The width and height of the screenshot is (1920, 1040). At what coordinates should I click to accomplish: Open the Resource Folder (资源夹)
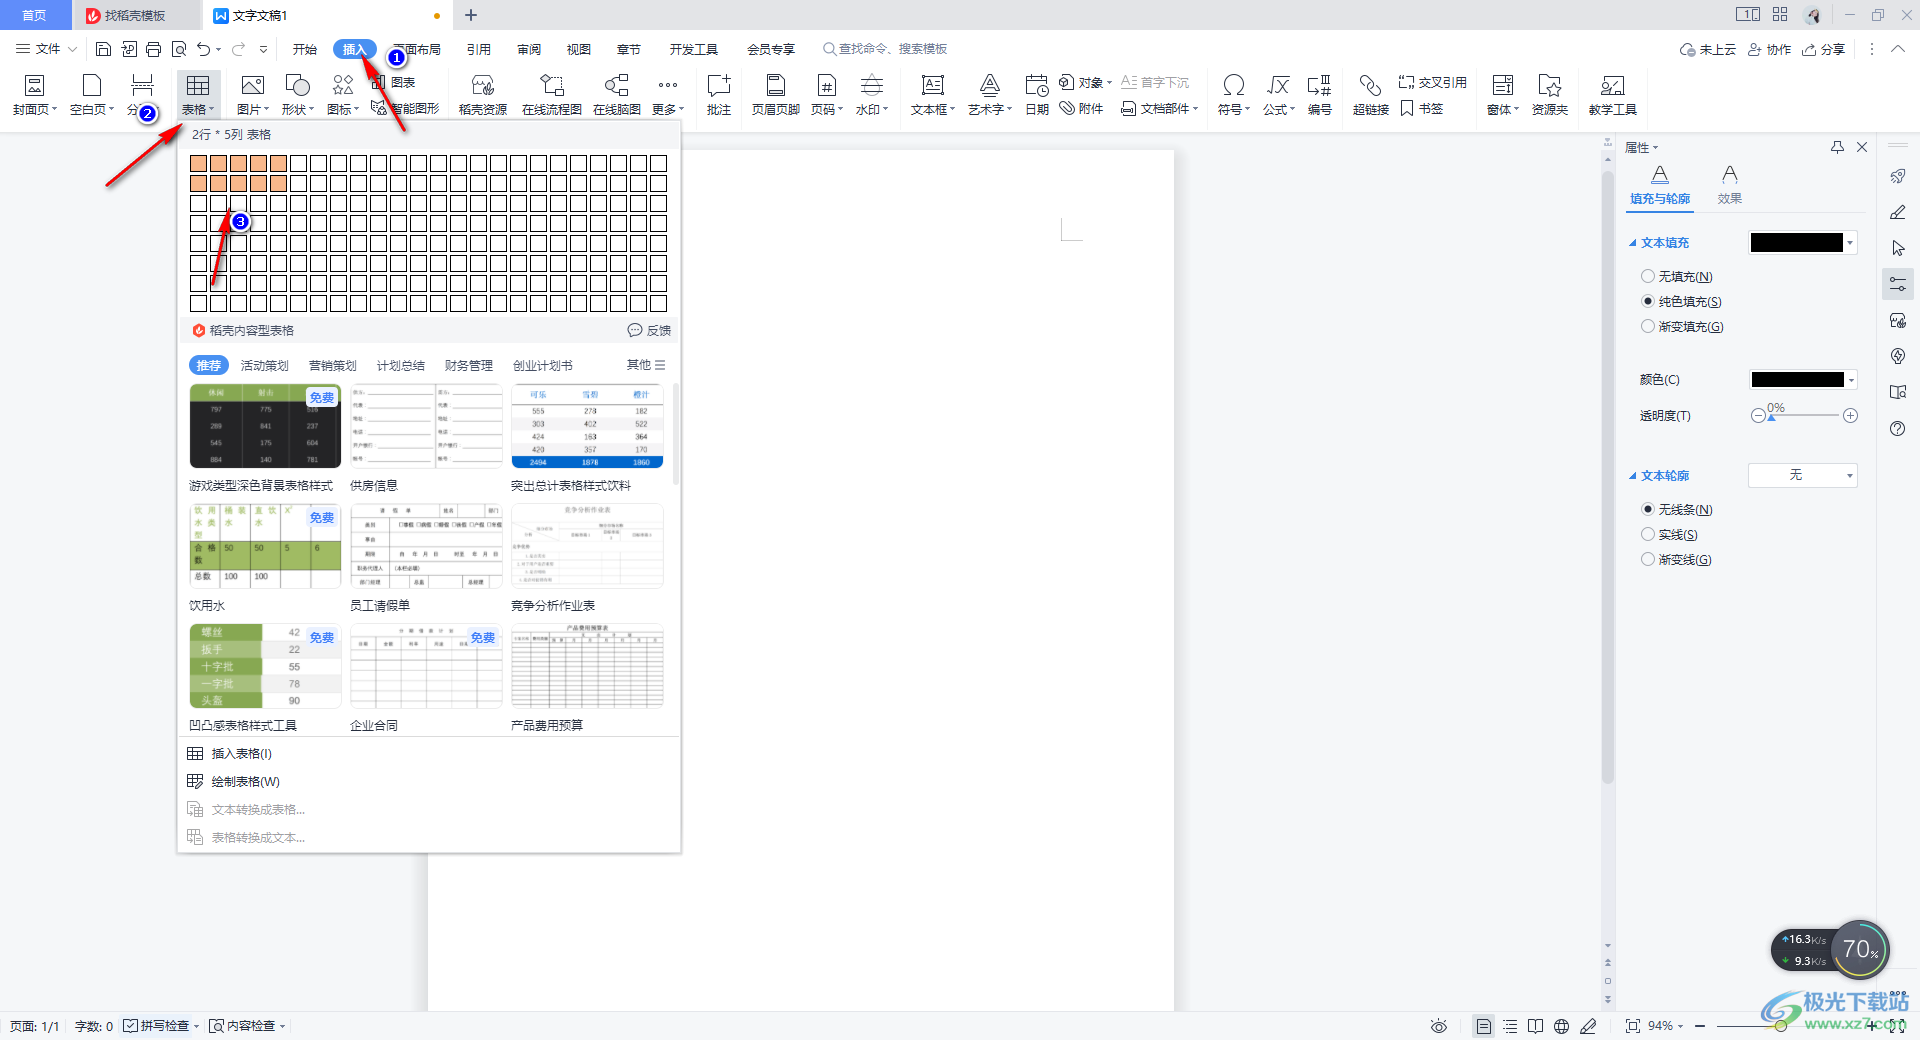tap(1550, 96)
